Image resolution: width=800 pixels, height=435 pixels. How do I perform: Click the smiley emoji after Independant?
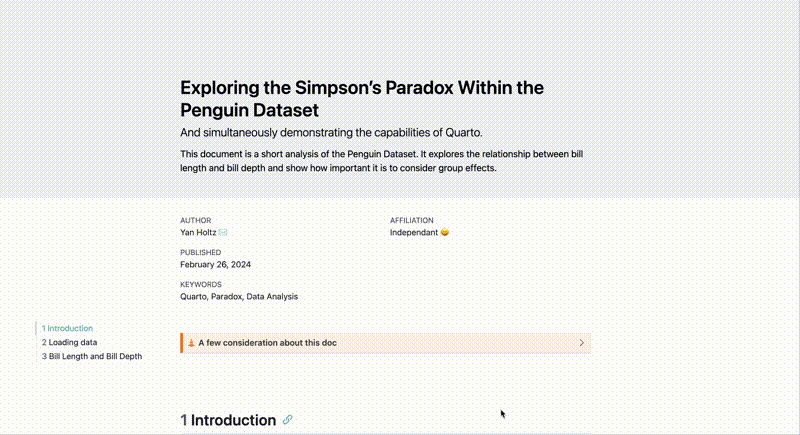click(x=445, y=232)
